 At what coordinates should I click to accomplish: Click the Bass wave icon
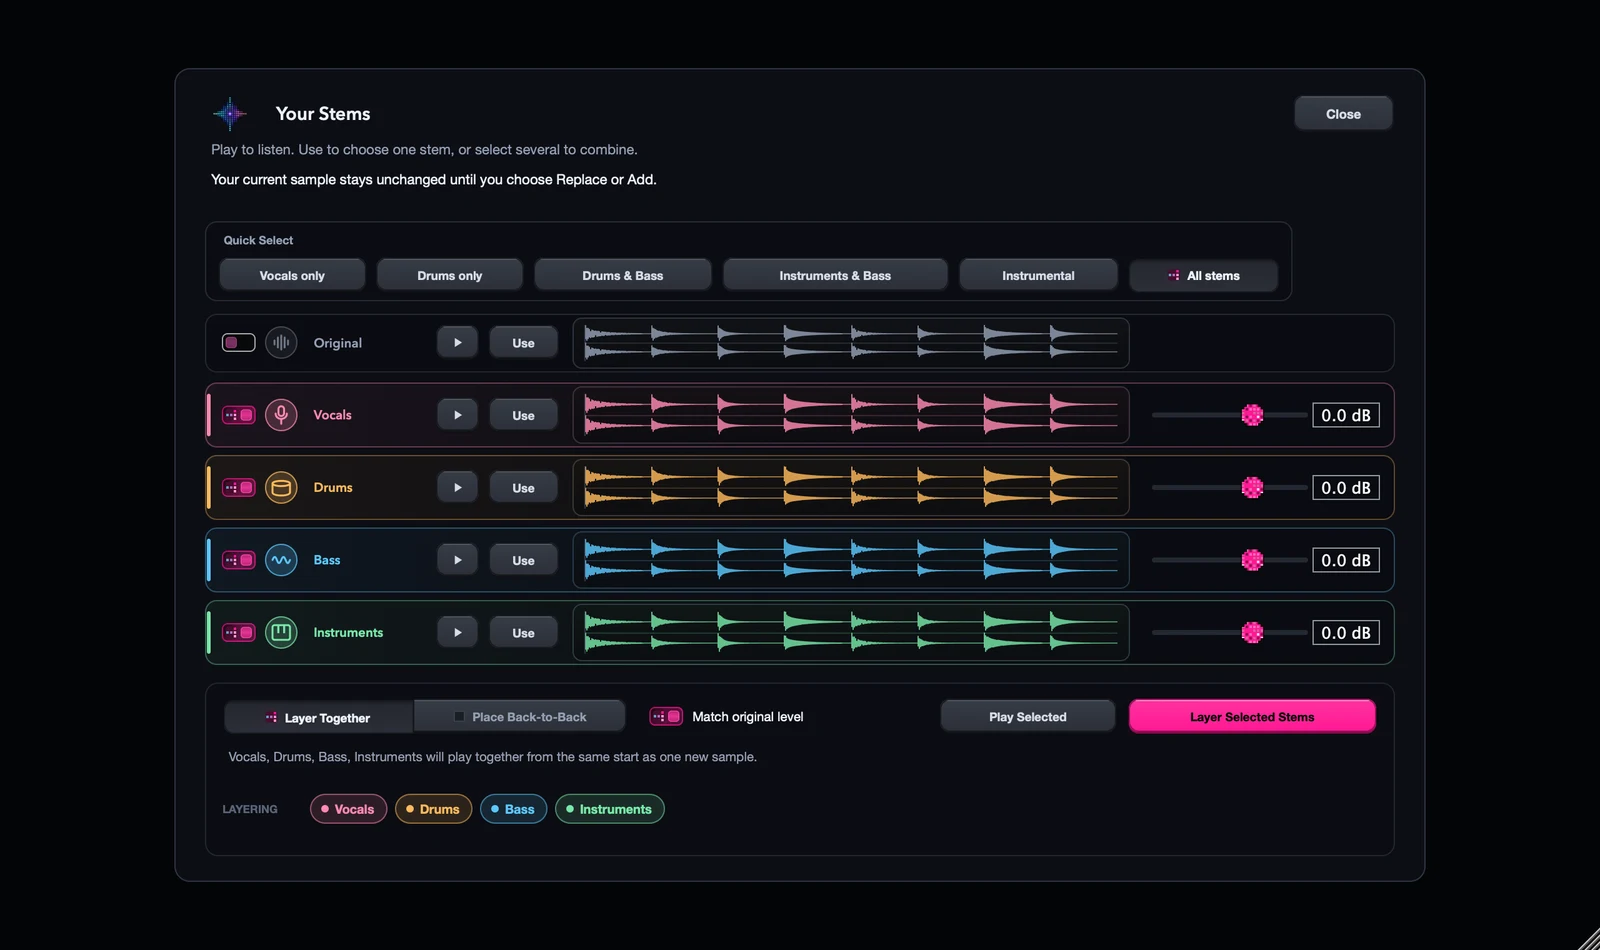click(281, 560)
